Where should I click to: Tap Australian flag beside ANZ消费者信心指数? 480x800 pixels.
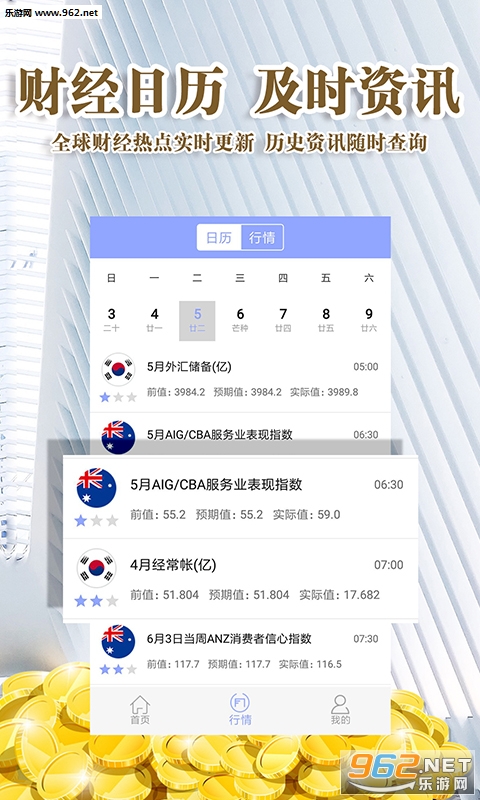pyautogui.click(x=118, y=641)
